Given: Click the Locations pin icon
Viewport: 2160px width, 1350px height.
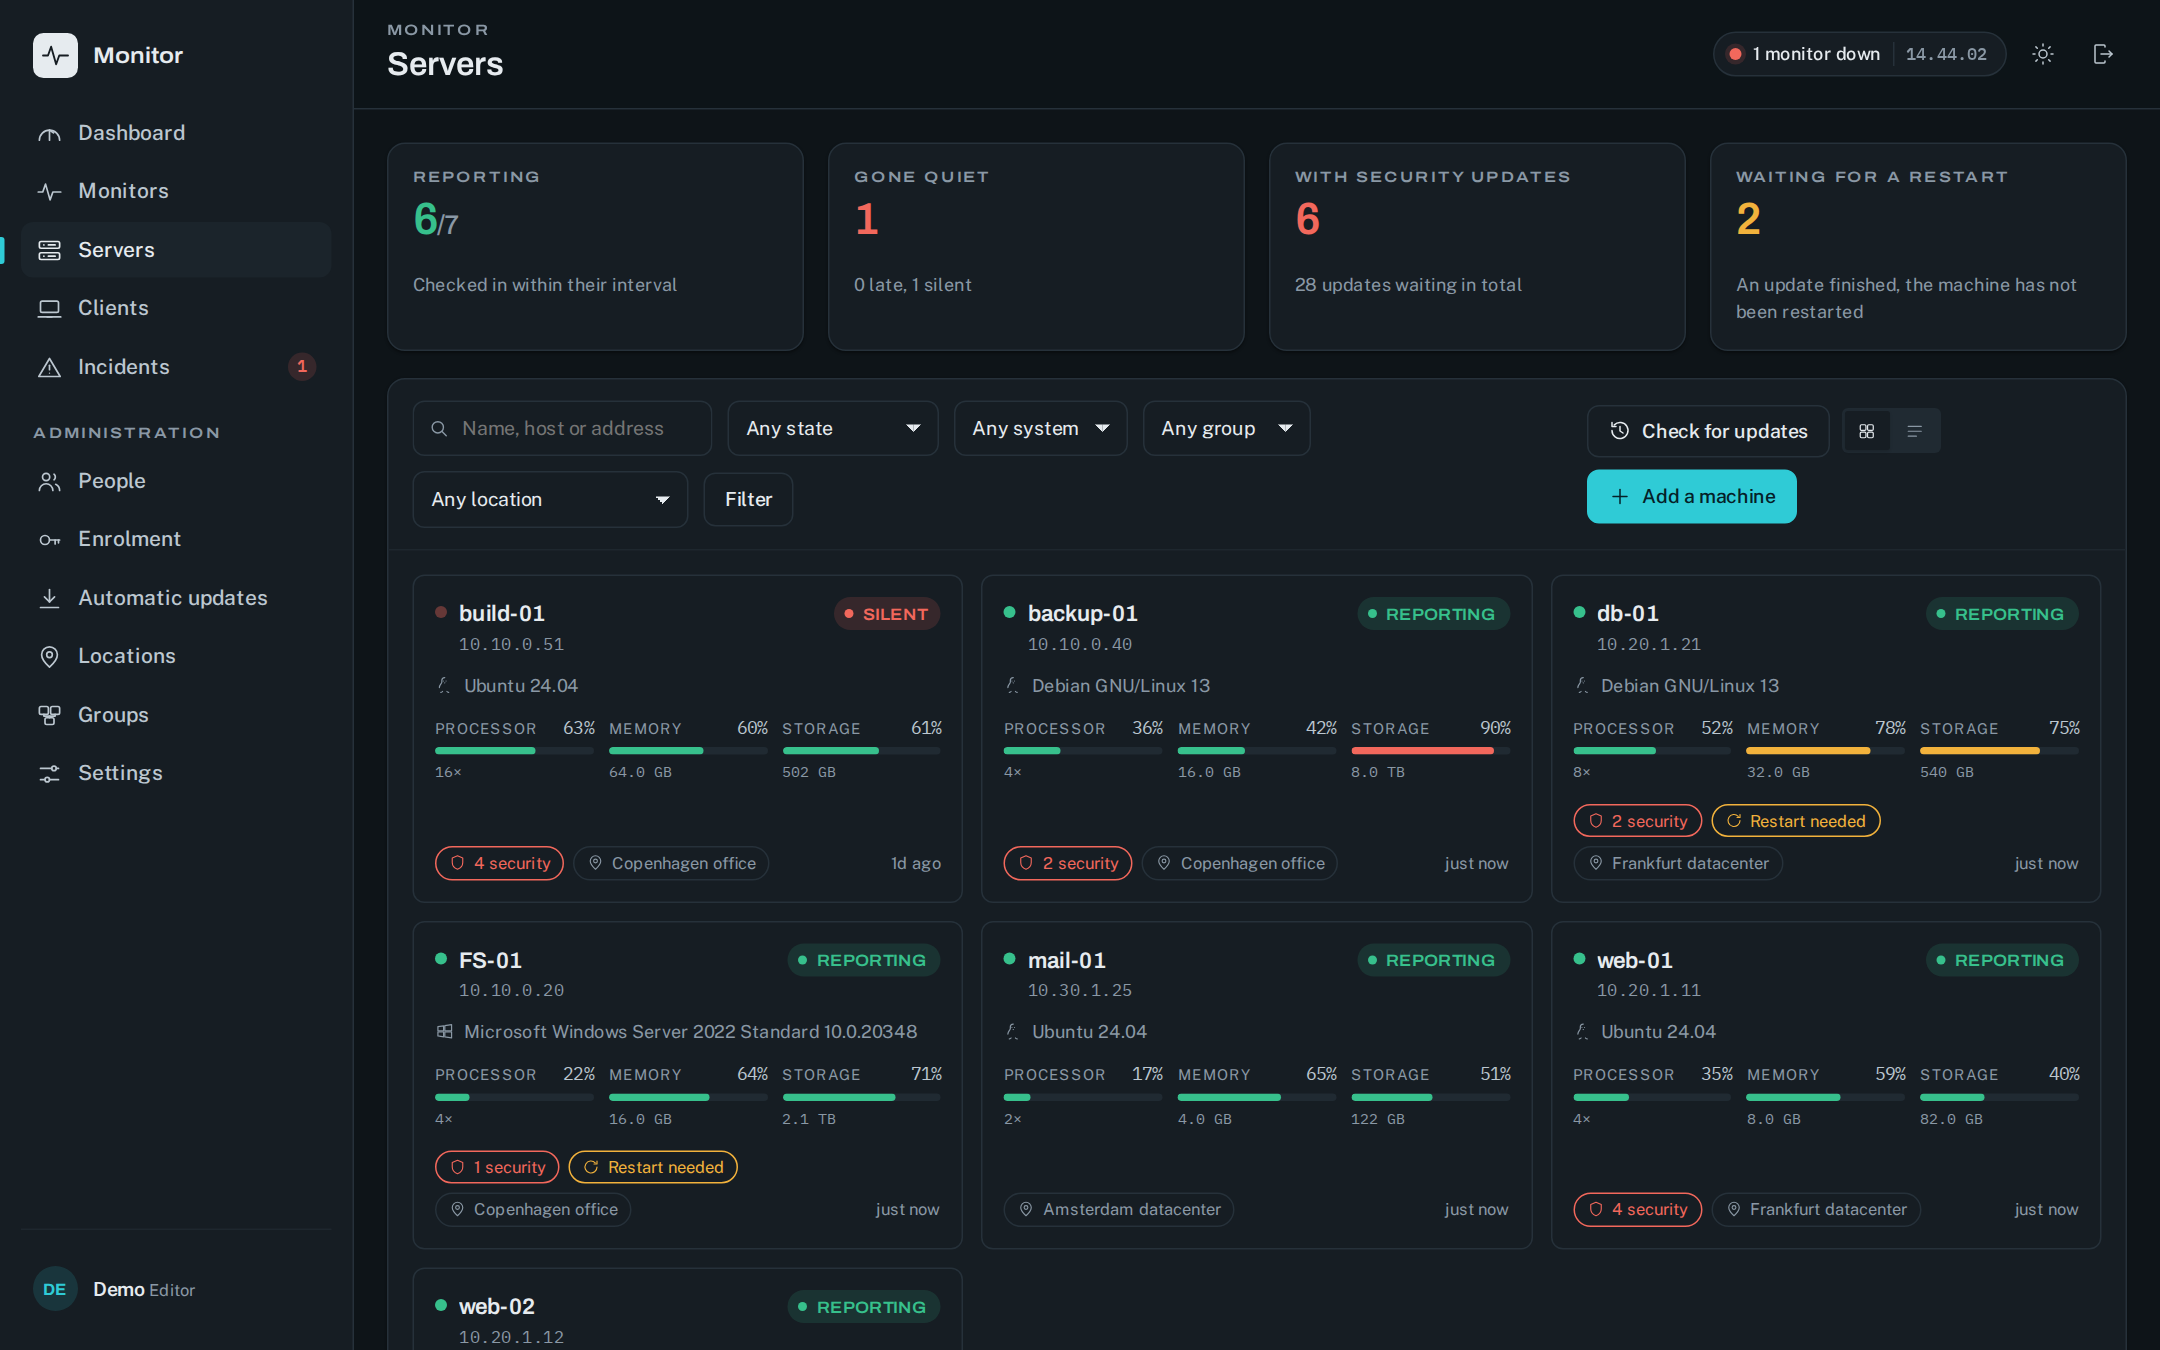Looking at the screenshot, I should 49,657.
